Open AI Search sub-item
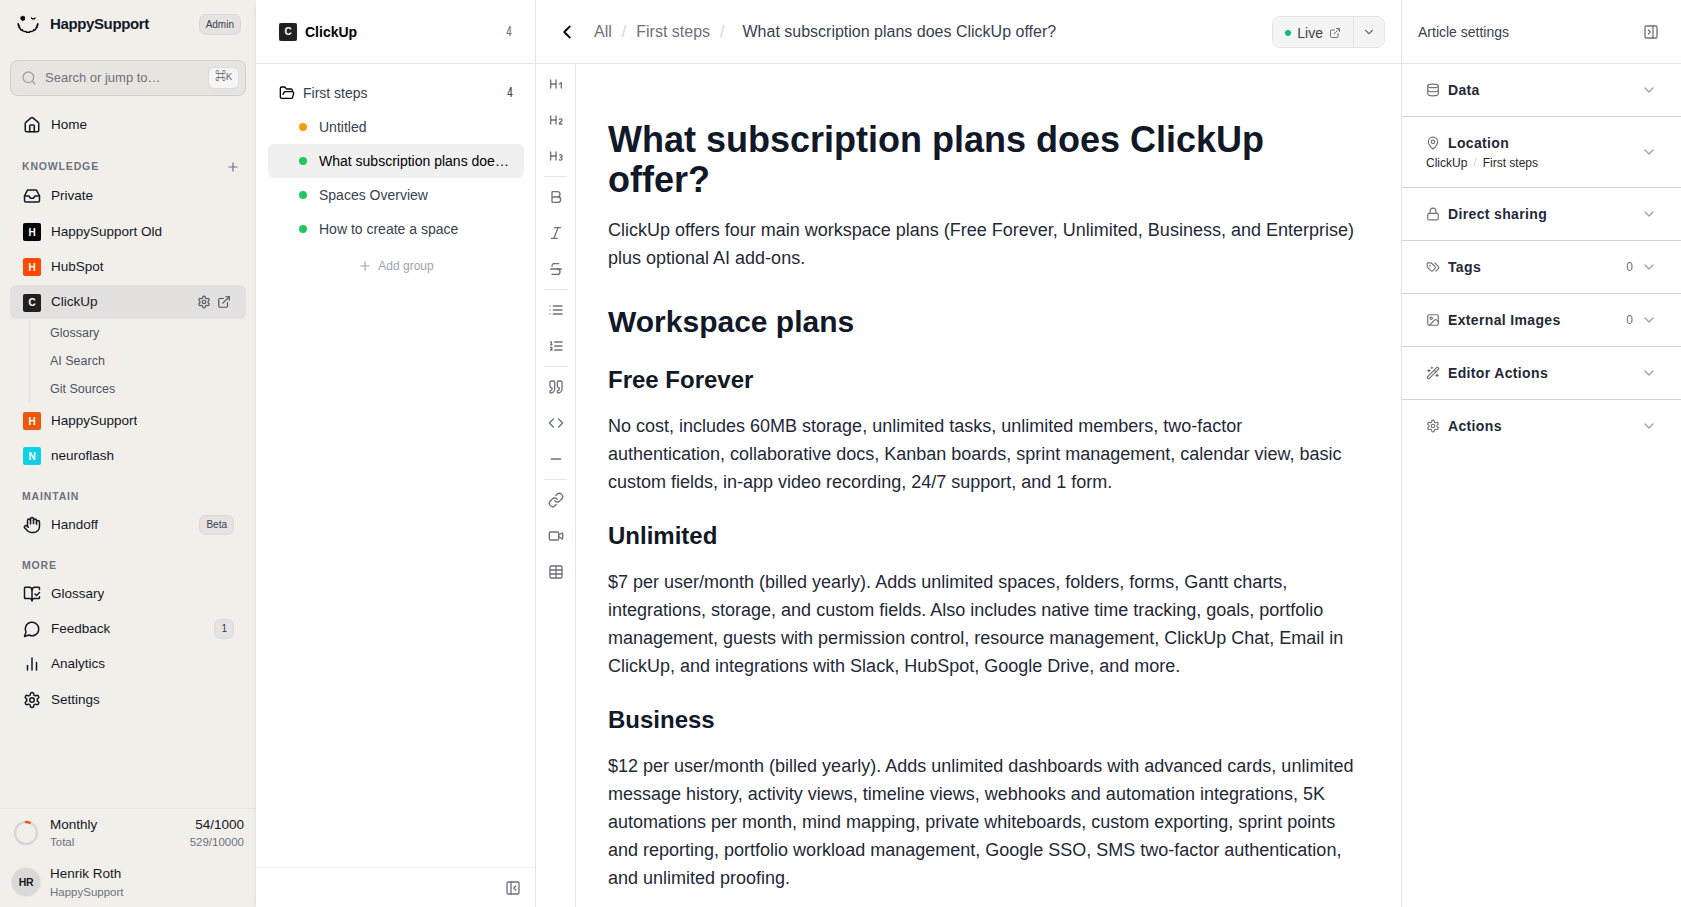 point(78,361)
